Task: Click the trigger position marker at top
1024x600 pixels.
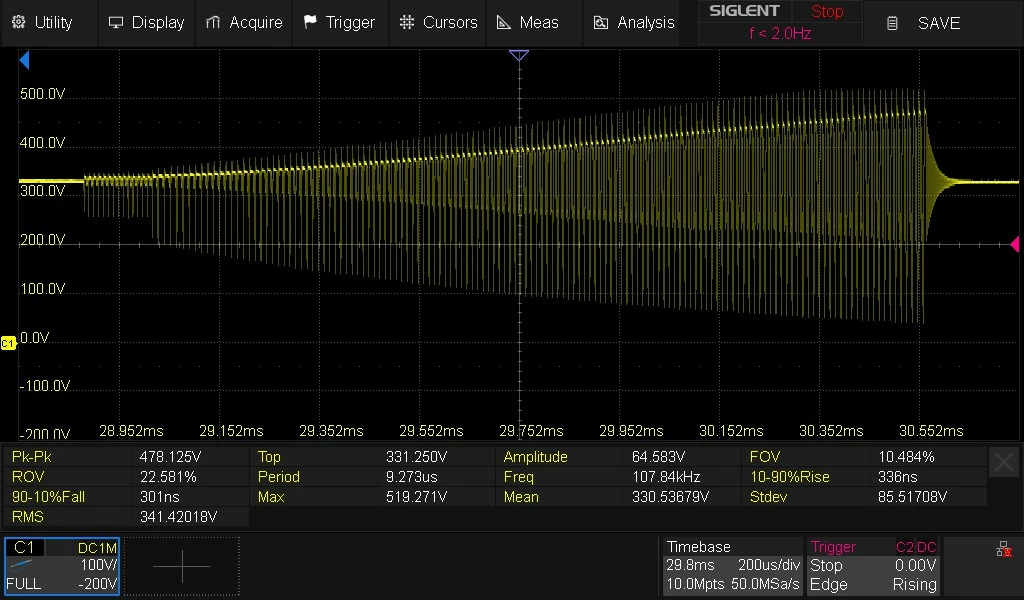Action: (x=519, y=55)
